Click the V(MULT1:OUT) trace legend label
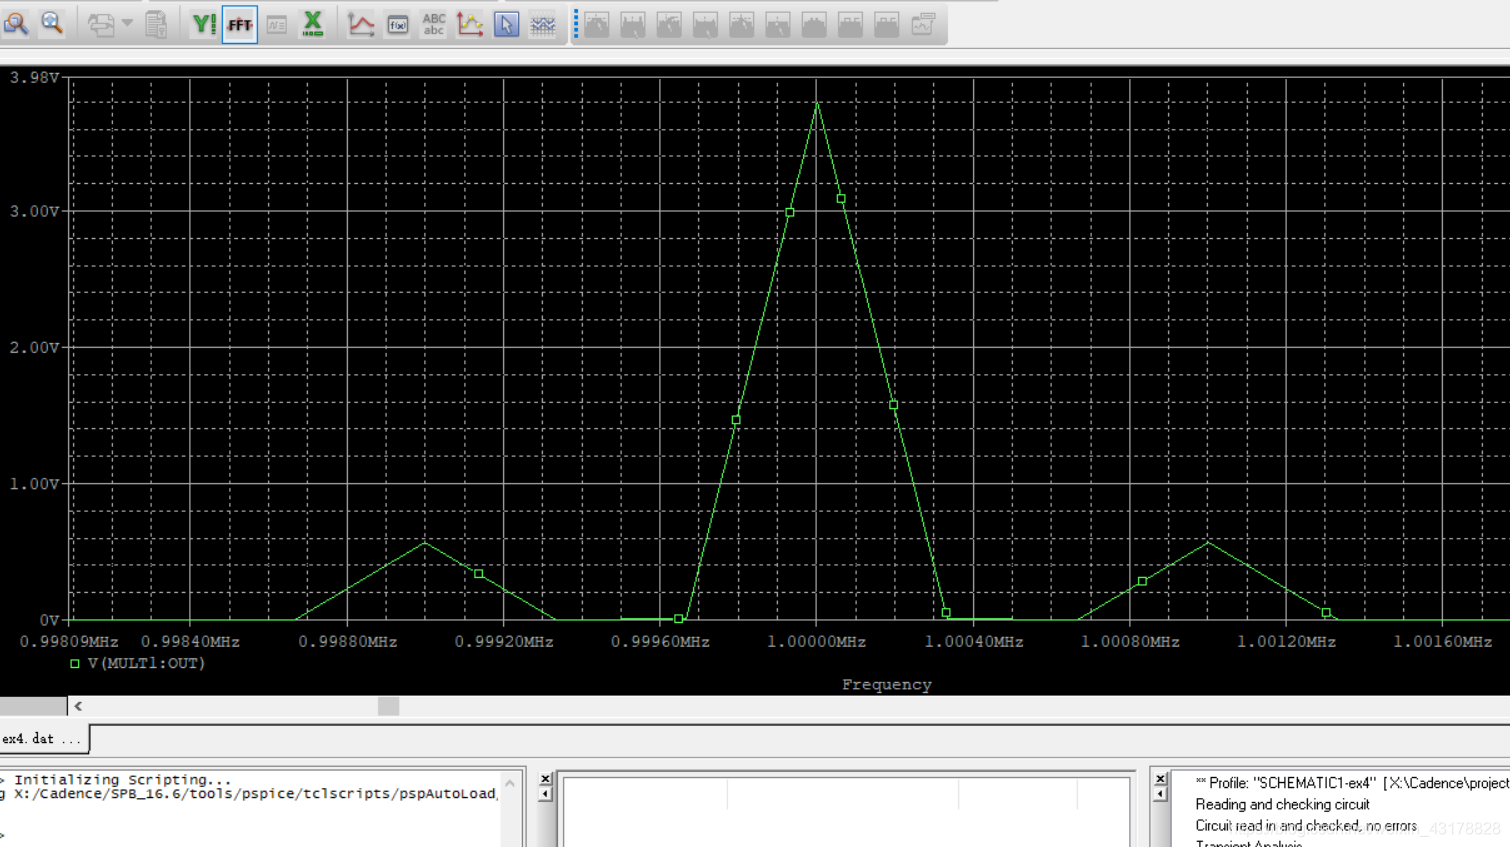The width and height of the screenshot is (1510, 847). click(146, 663)
